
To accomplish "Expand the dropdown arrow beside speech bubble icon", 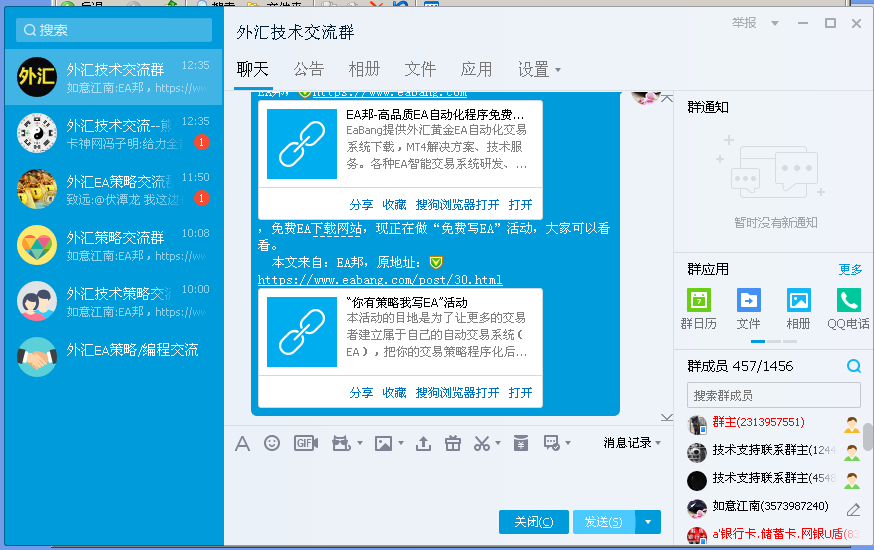I will 568,444.
